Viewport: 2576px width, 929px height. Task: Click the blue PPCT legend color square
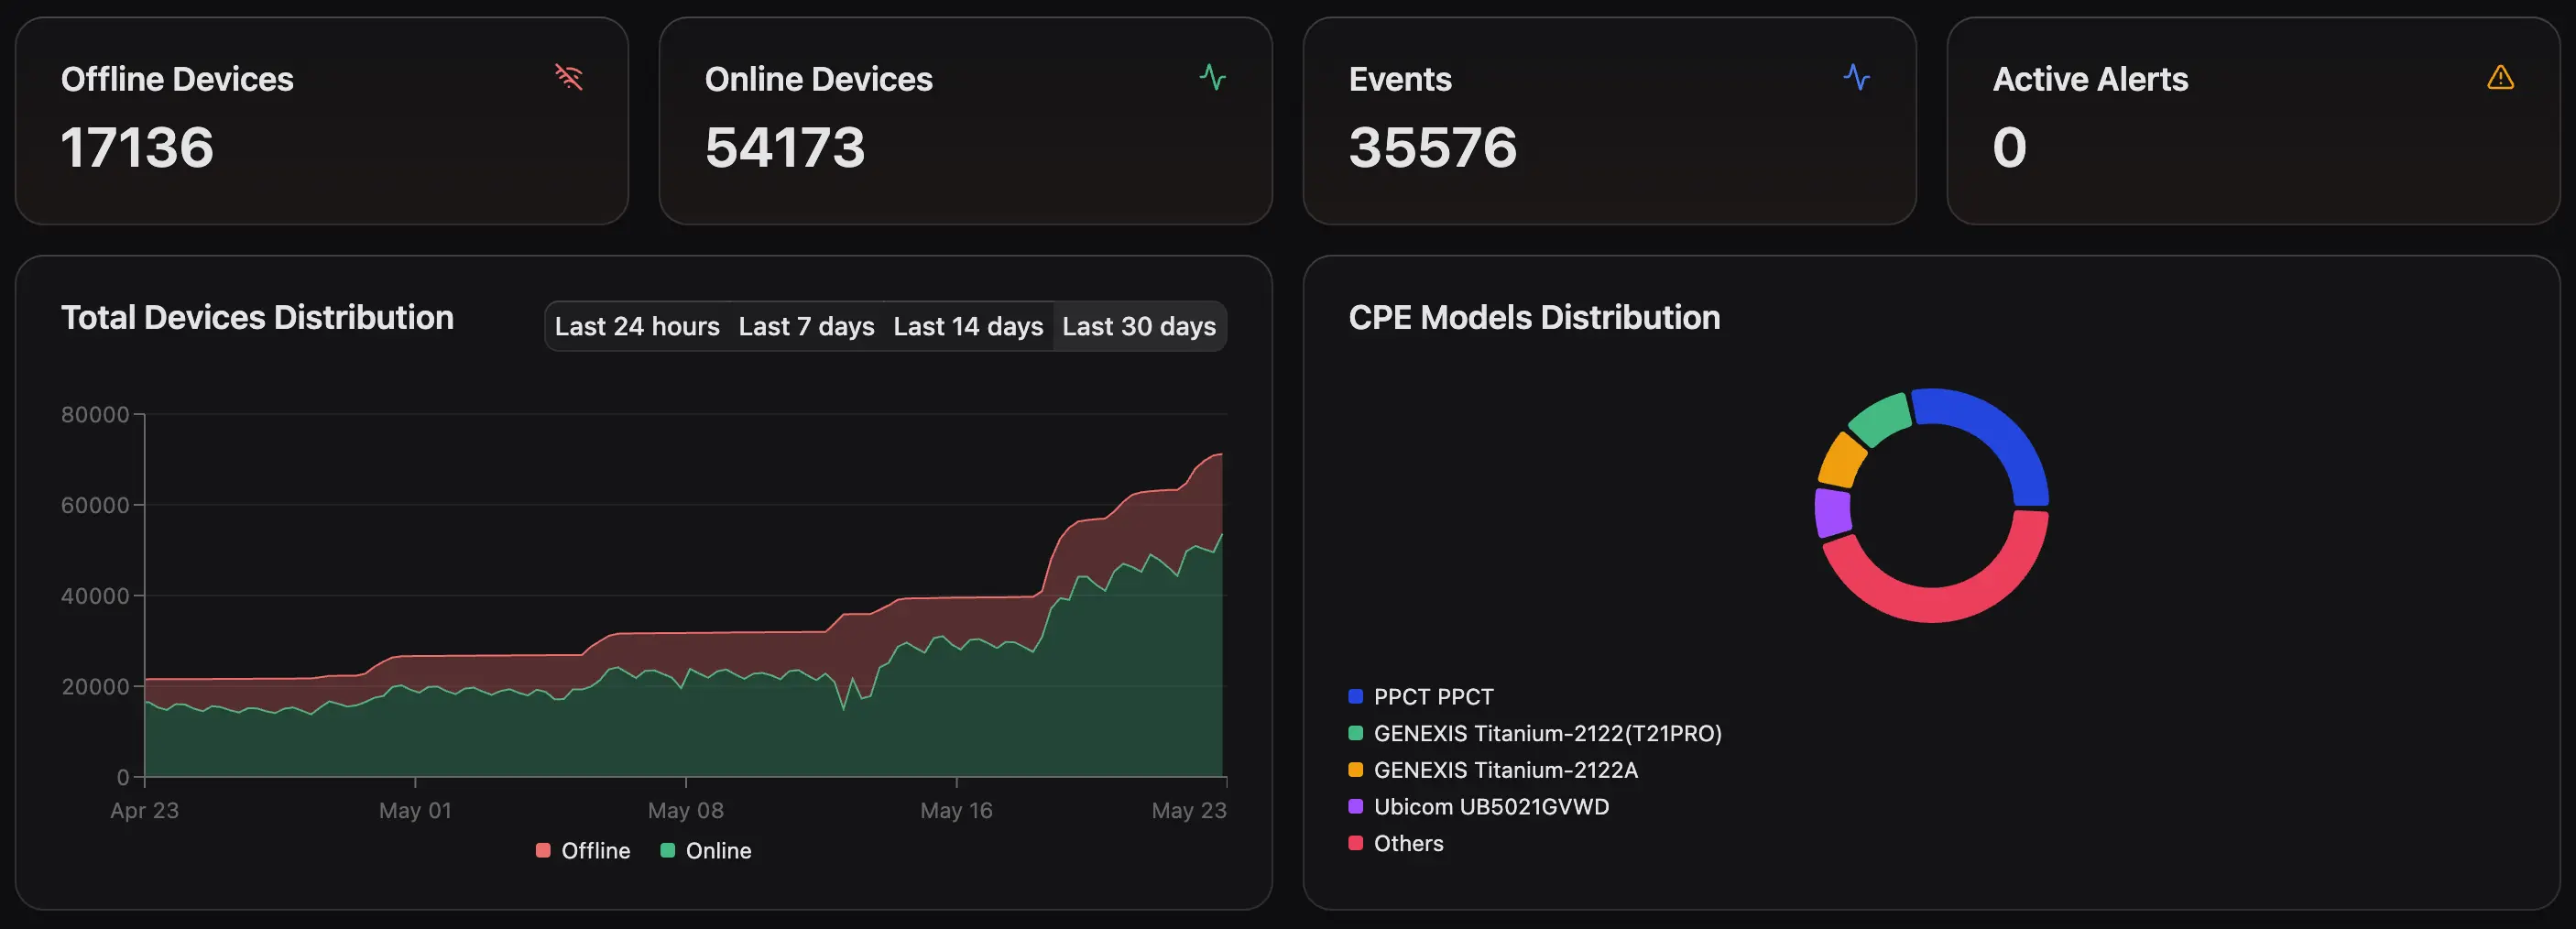[x=1356, y=696]
